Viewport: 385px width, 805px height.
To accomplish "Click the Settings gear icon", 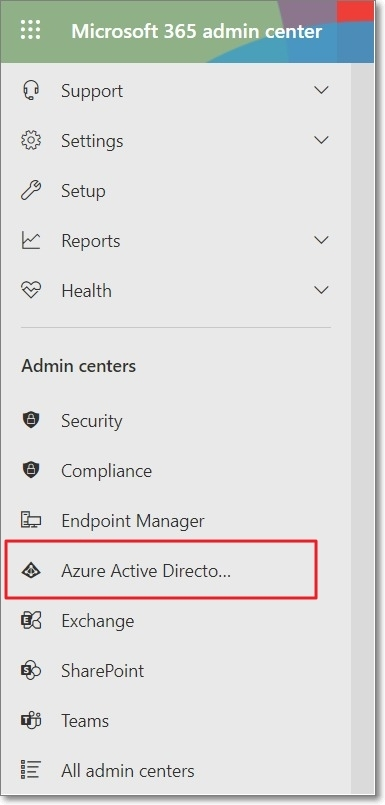I will coord(30,140).
